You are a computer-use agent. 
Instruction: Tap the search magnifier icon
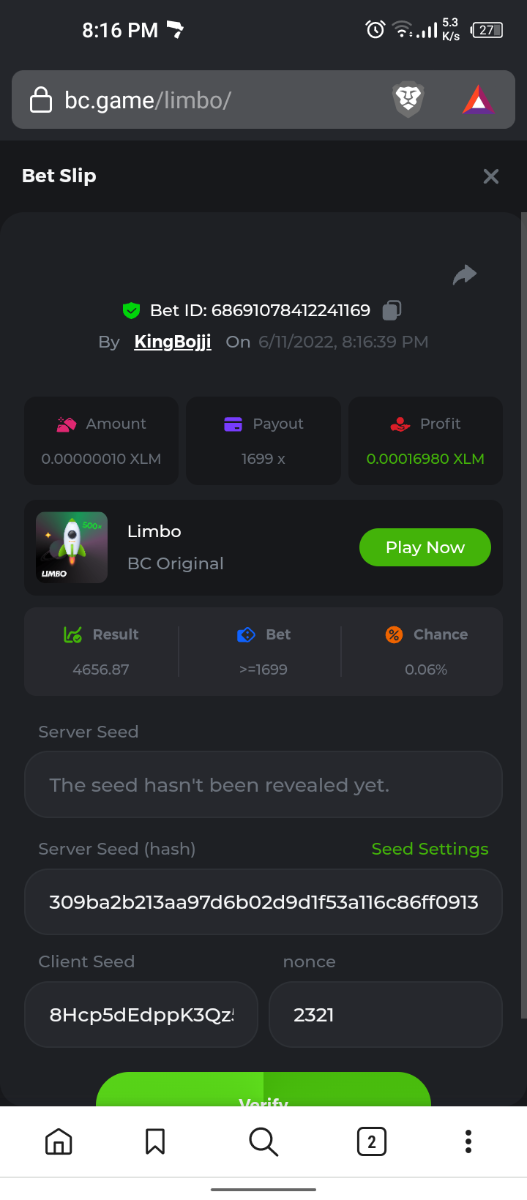coord(263,1141)
